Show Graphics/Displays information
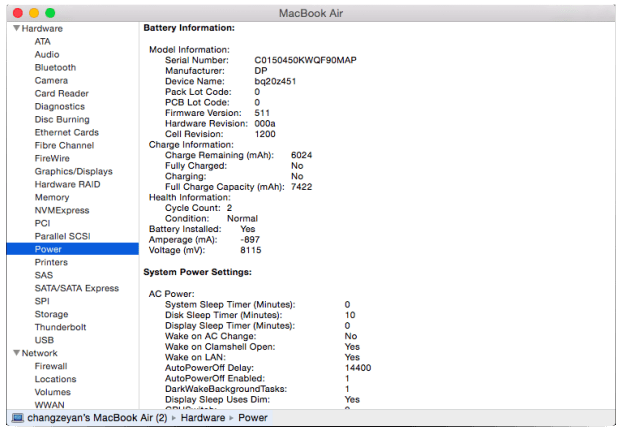The height and width of the screenshot is (433, 622). pos(73,171)
